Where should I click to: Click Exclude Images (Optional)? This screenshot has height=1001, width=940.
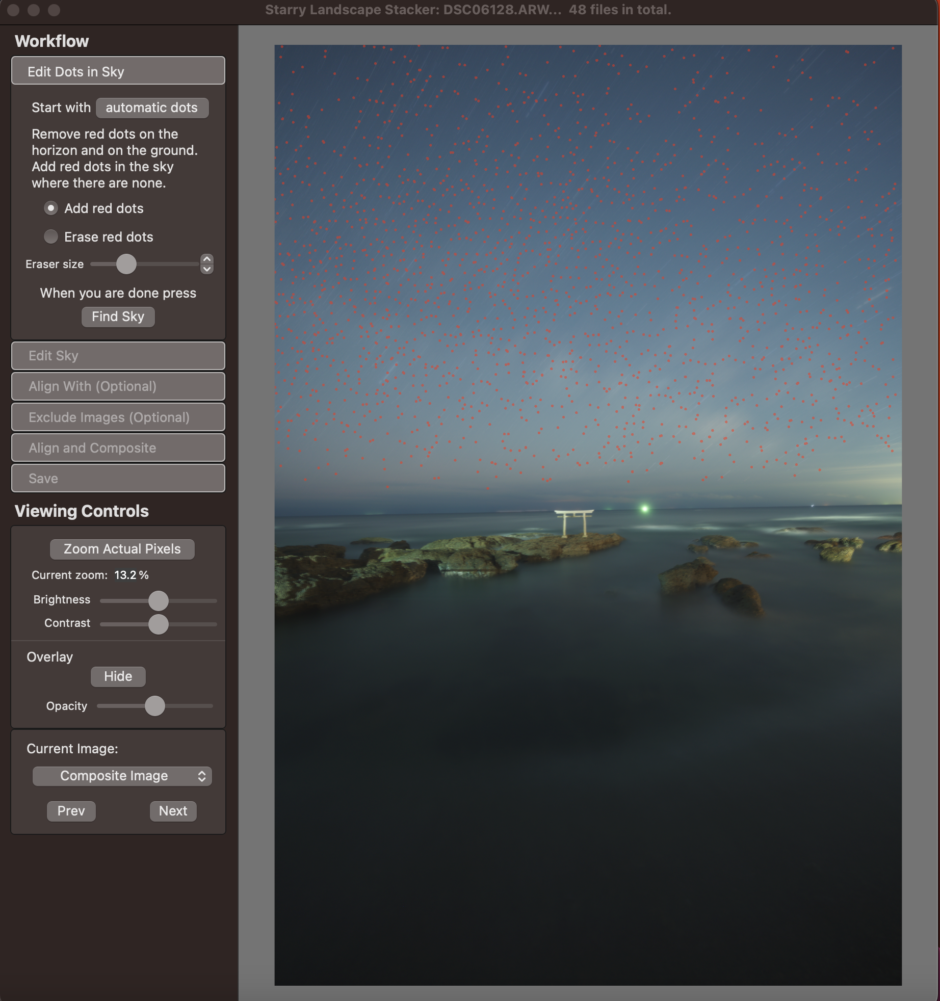[x=117, y=417]
